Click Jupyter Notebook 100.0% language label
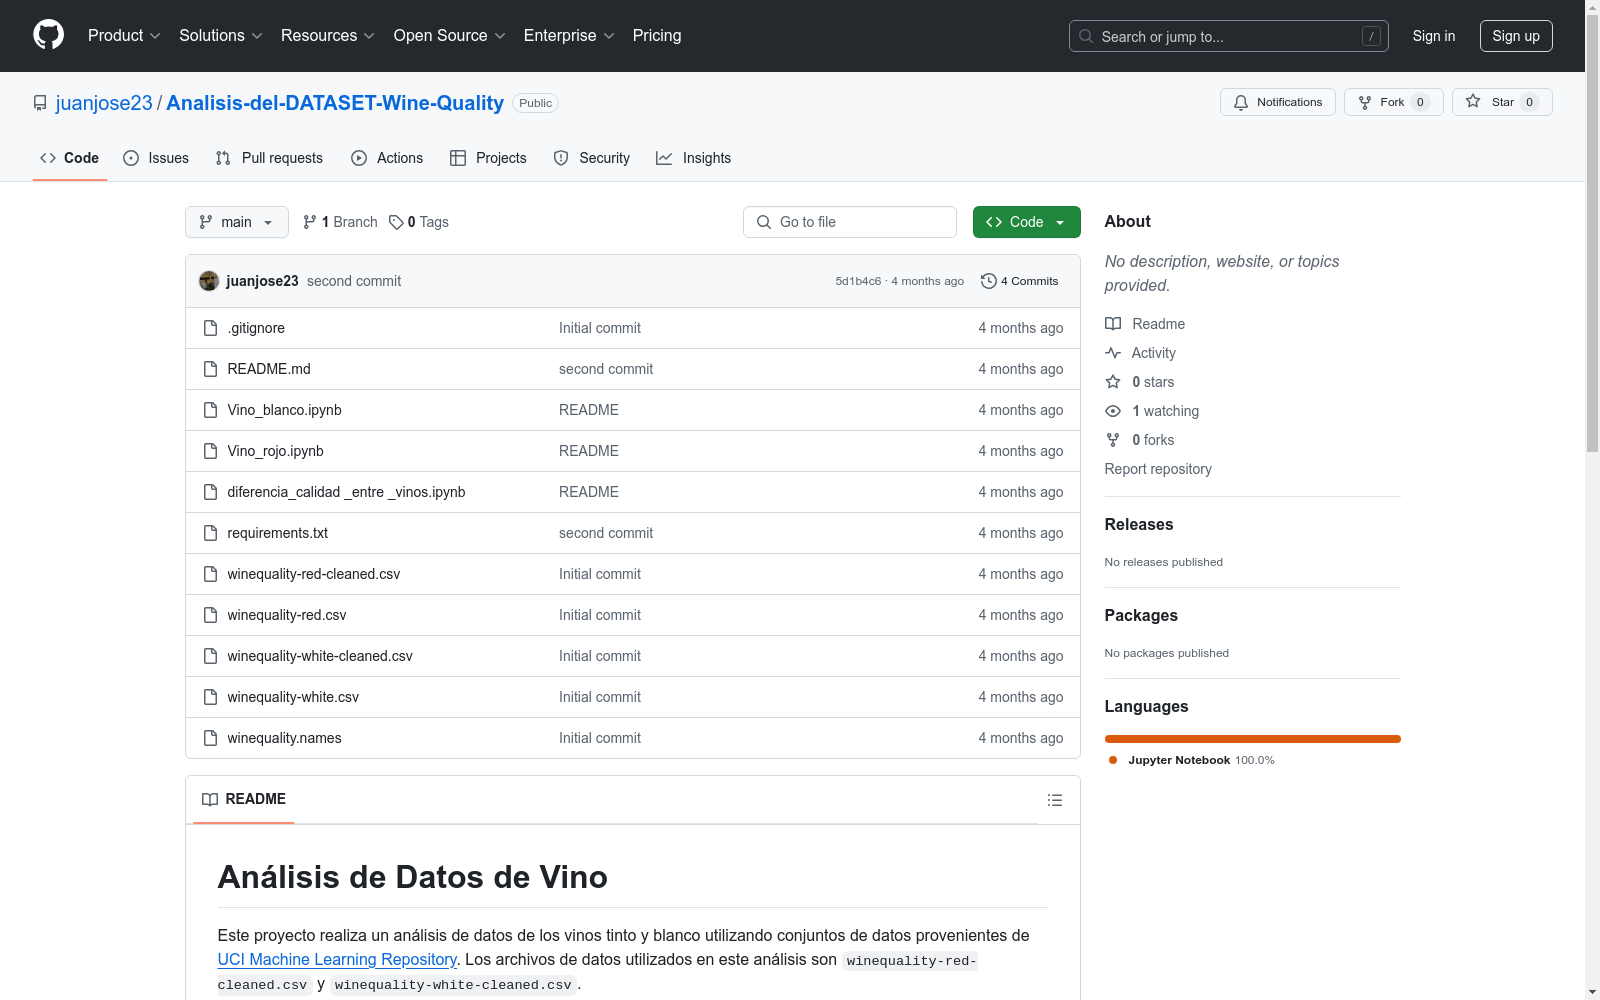 pyautogui.click(x=1201, y=760)
